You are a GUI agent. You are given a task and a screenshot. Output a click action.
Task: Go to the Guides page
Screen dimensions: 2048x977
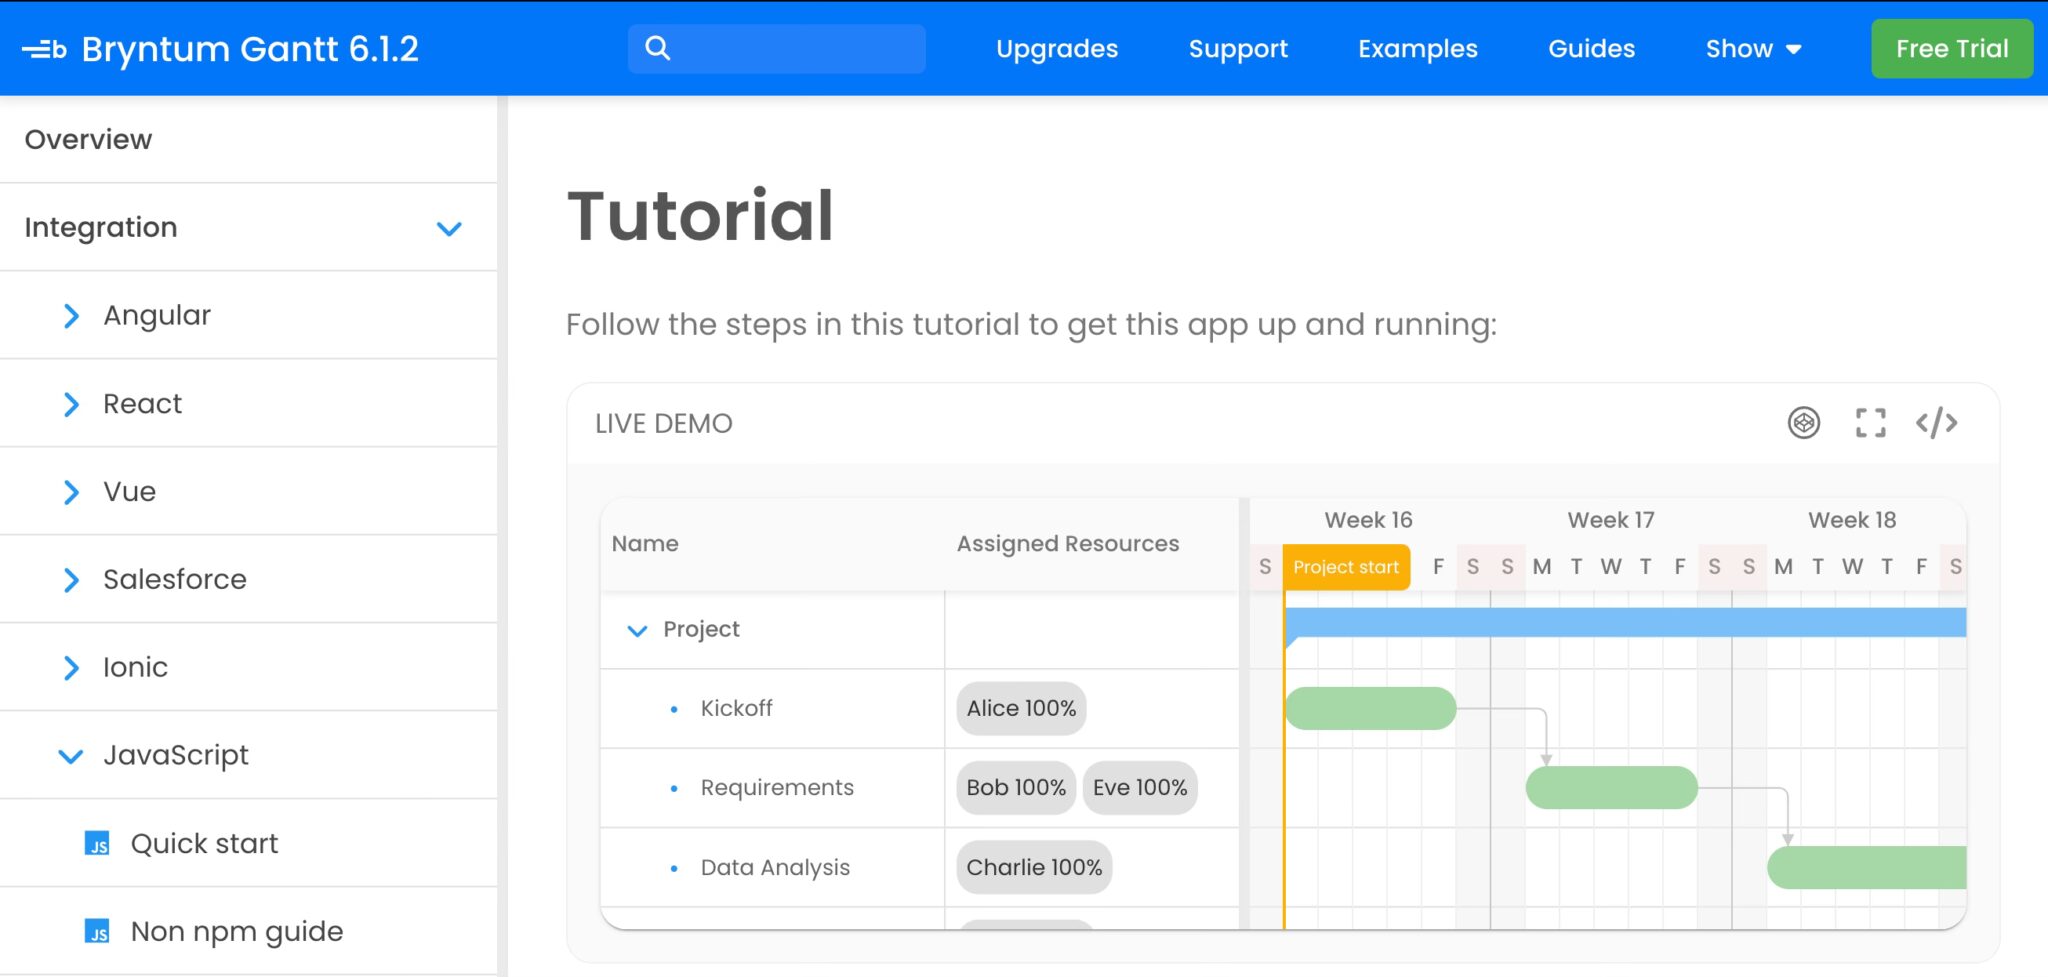[x=1591, y=49]
